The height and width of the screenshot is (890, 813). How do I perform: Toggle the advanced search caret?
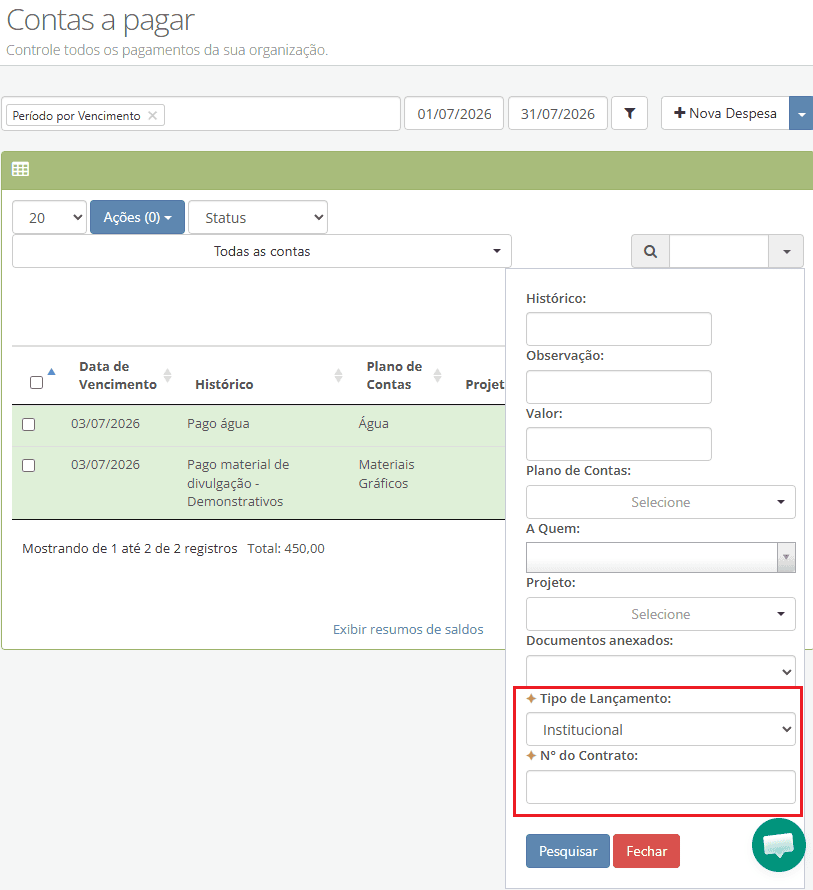coord(786,251)
